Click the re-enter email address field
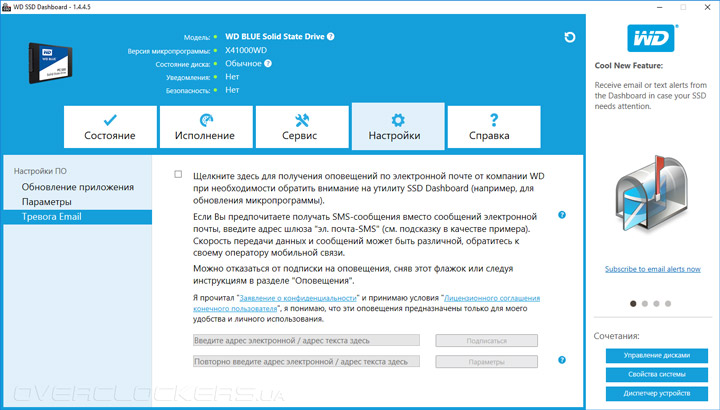The height and width of the screenshot is (410, 720). point(306,361)
